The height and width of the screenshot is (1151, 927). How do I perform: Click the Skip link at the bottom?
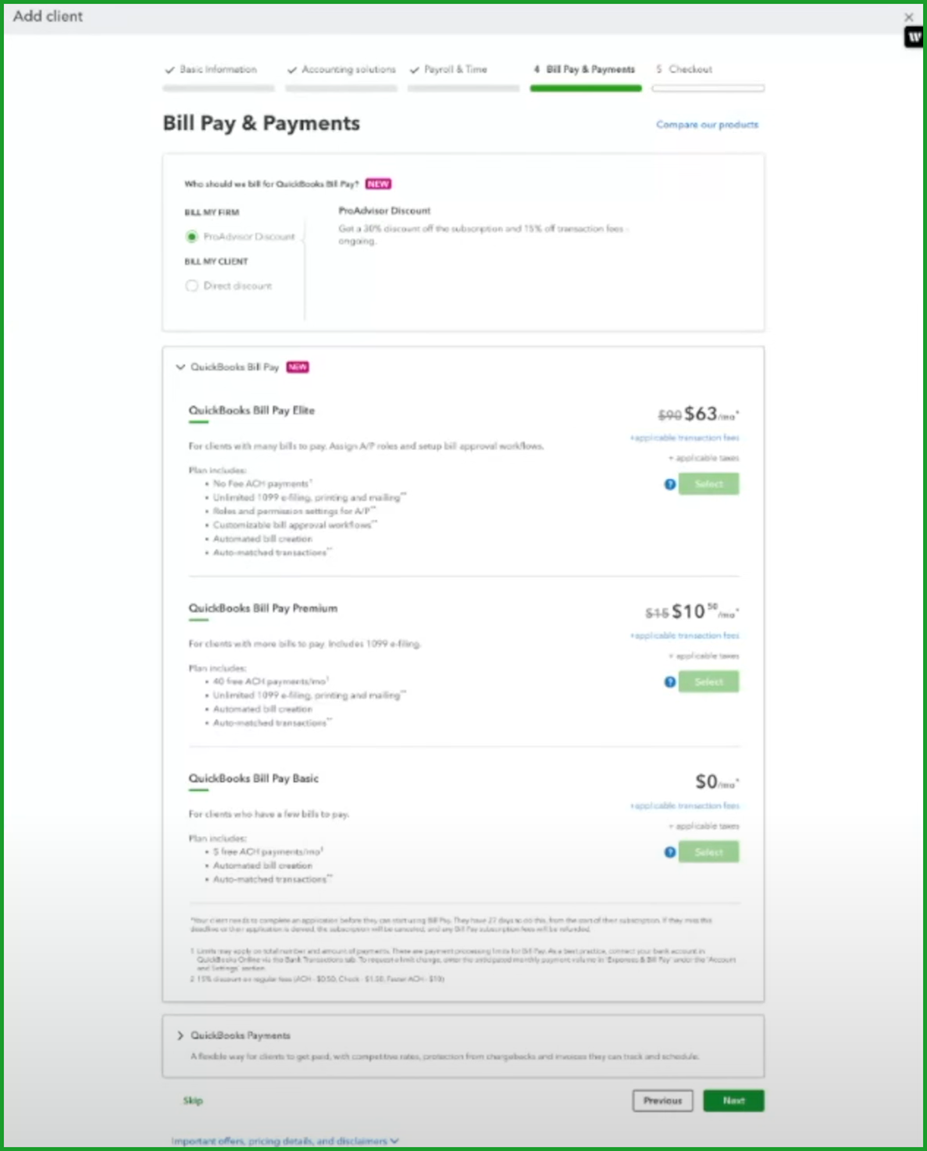pos(193,1100)
